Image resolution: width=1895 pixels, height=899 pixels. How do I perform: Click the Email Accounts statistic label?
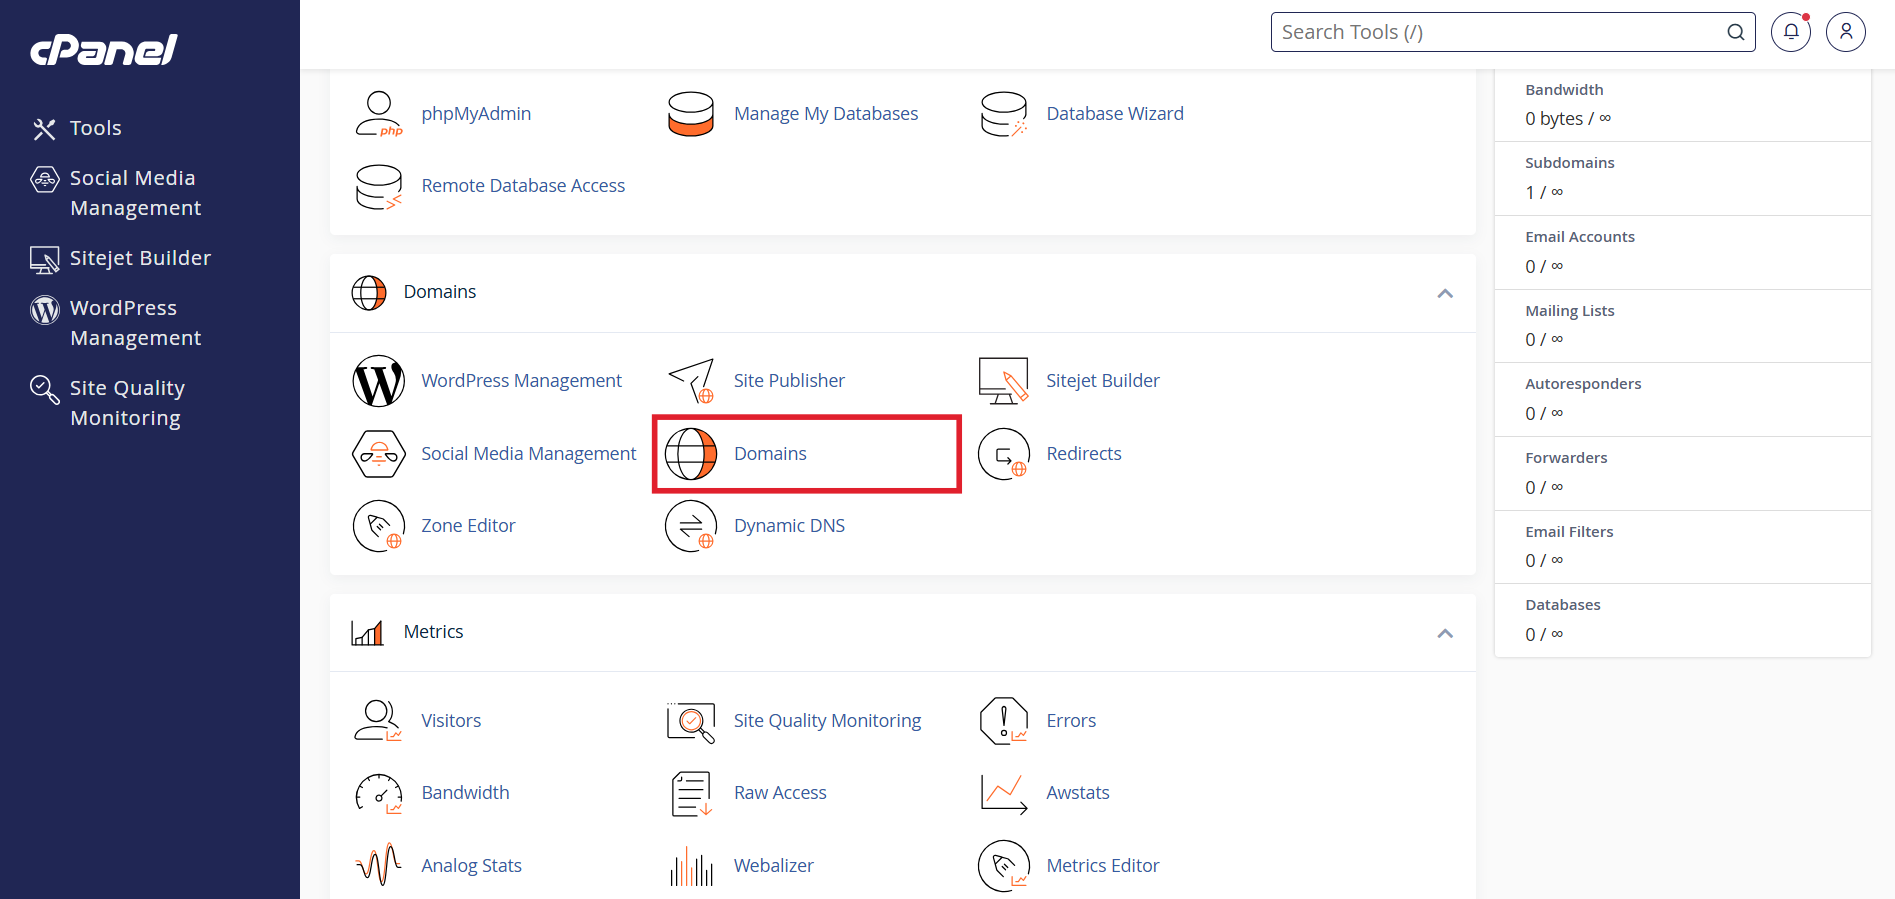click(1580, 237)
